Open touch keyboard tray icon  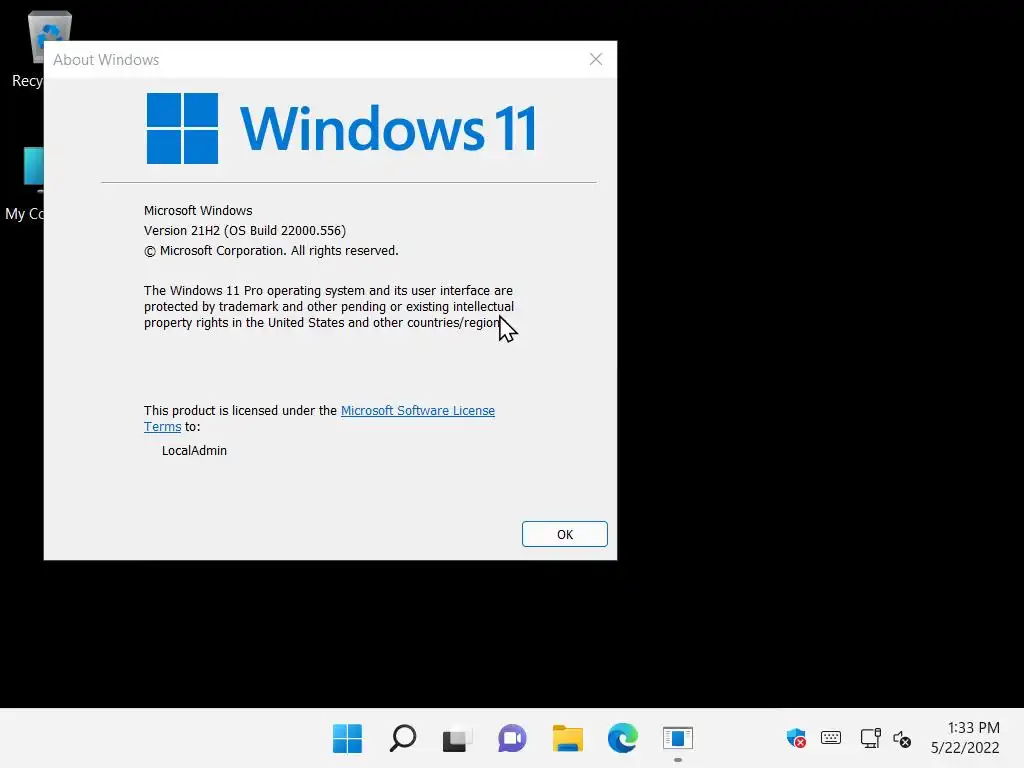pyautogui.click(x=831, y=739)
